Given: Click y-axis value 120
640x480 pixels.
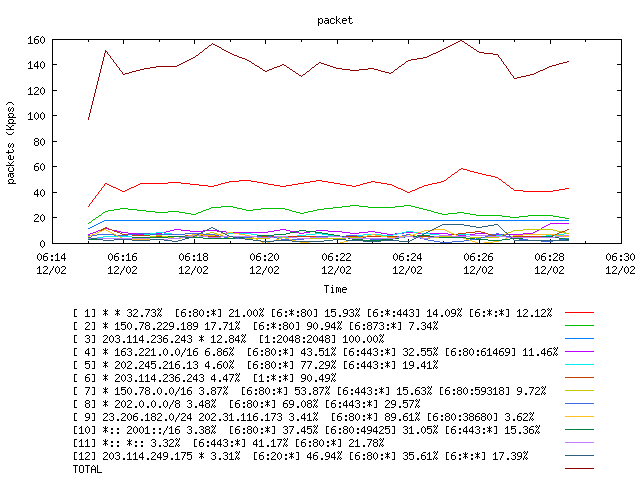Looking at the screenshot, I should [36, 91].
